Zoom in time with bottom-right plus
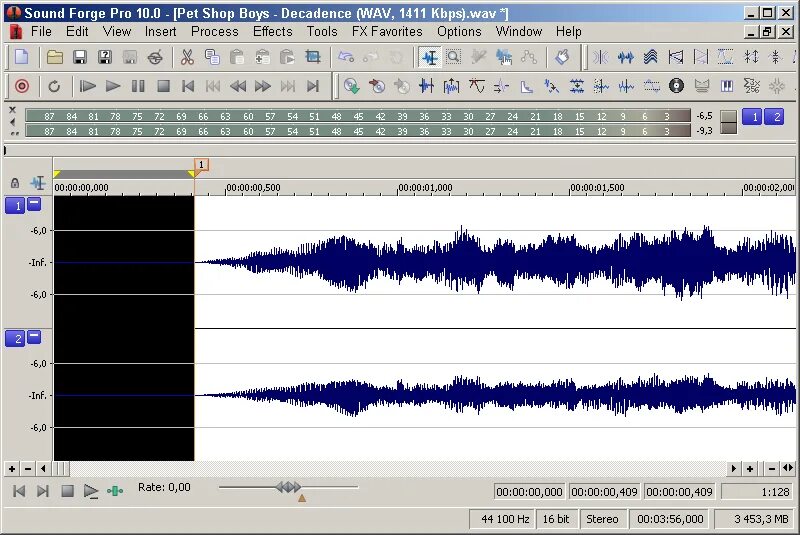Screen dimensions: 800x535 click(x=749, y=468)
